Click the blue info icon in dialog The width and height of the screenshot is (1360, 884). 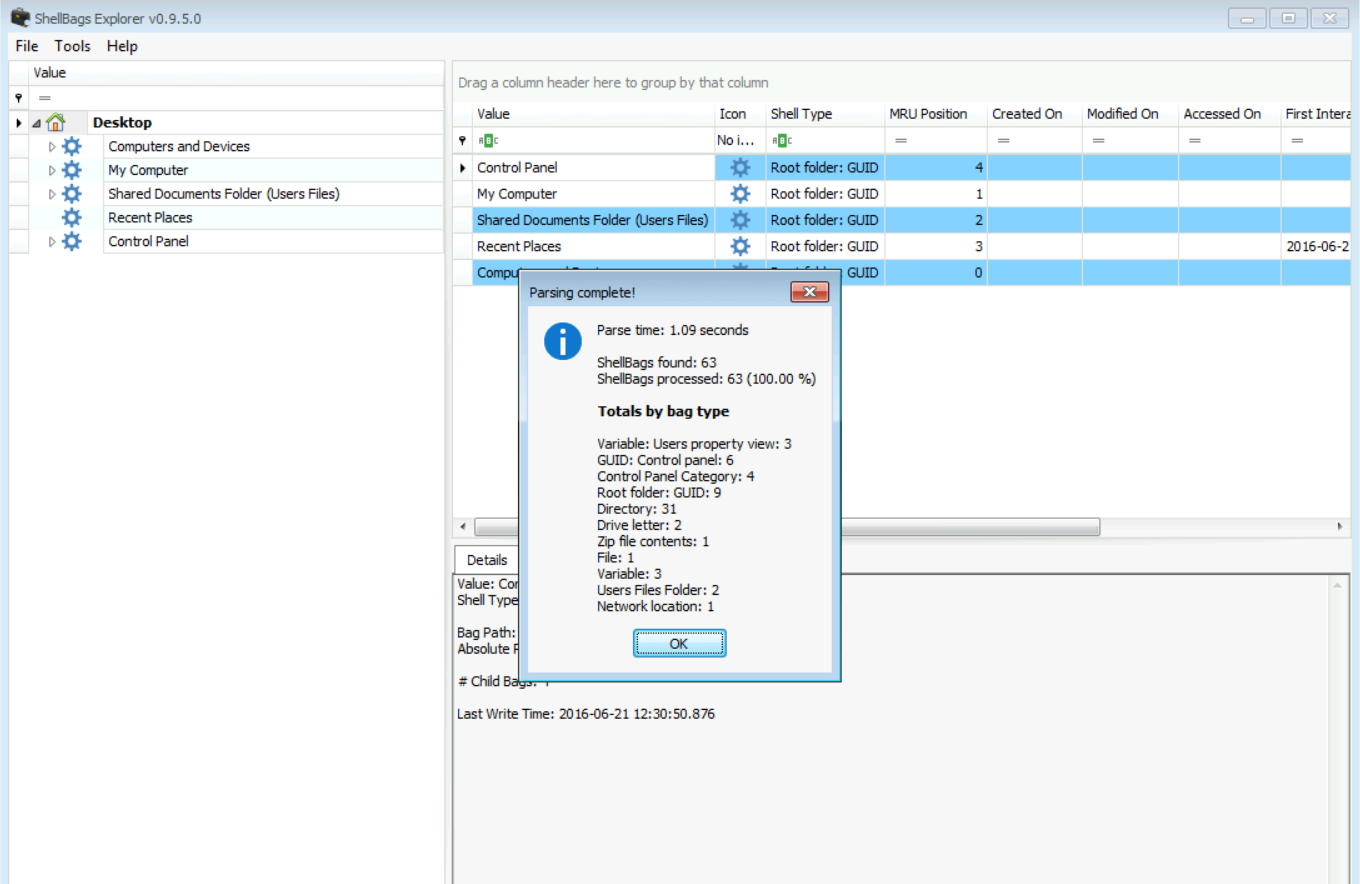(563, 341)
